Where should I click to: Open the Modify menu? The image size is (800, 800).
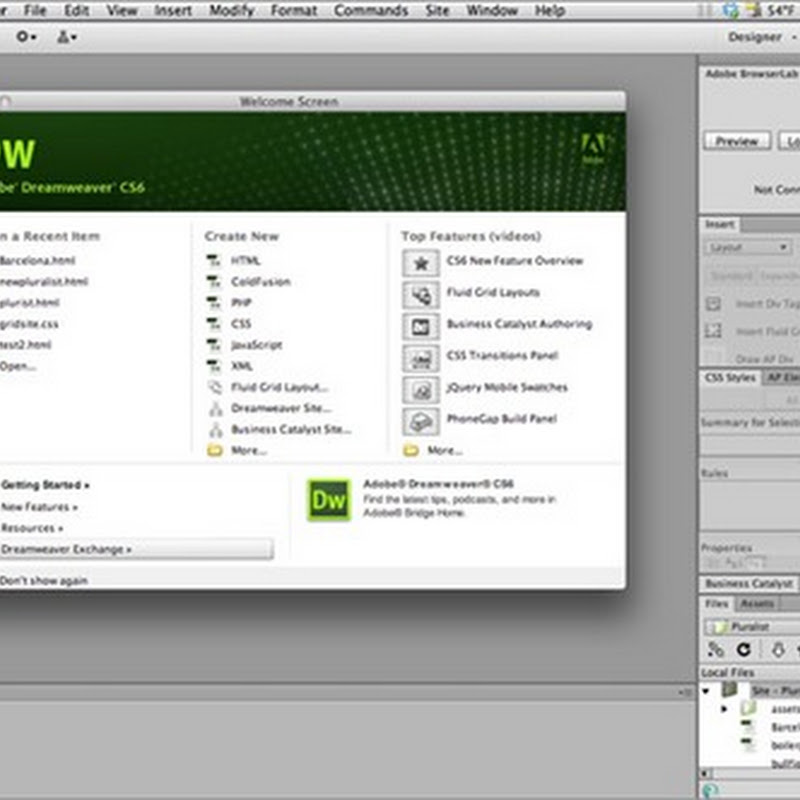232,10
